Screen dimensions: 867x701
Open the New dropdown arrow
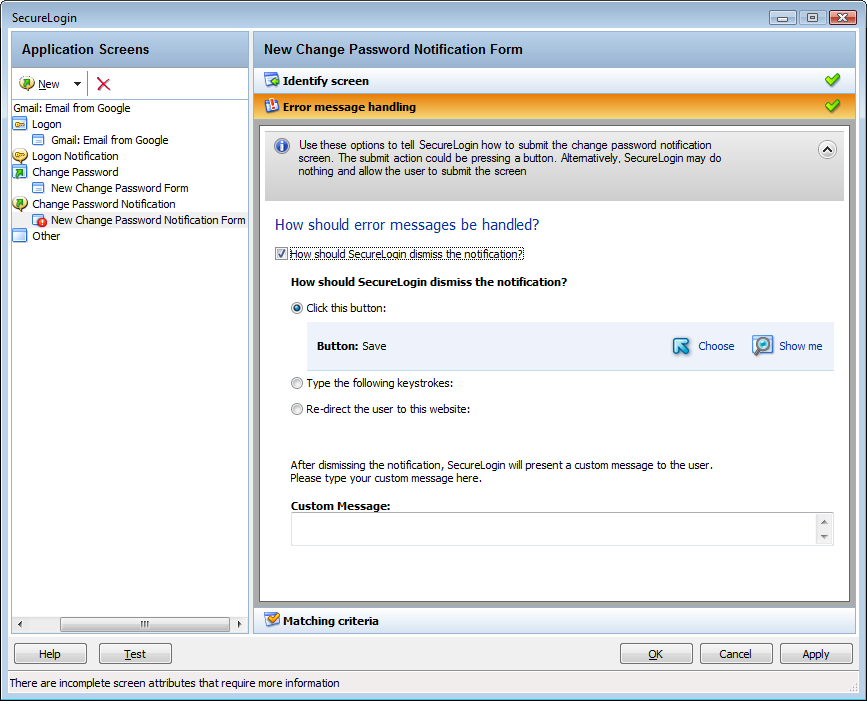click(x=77, y=84)
